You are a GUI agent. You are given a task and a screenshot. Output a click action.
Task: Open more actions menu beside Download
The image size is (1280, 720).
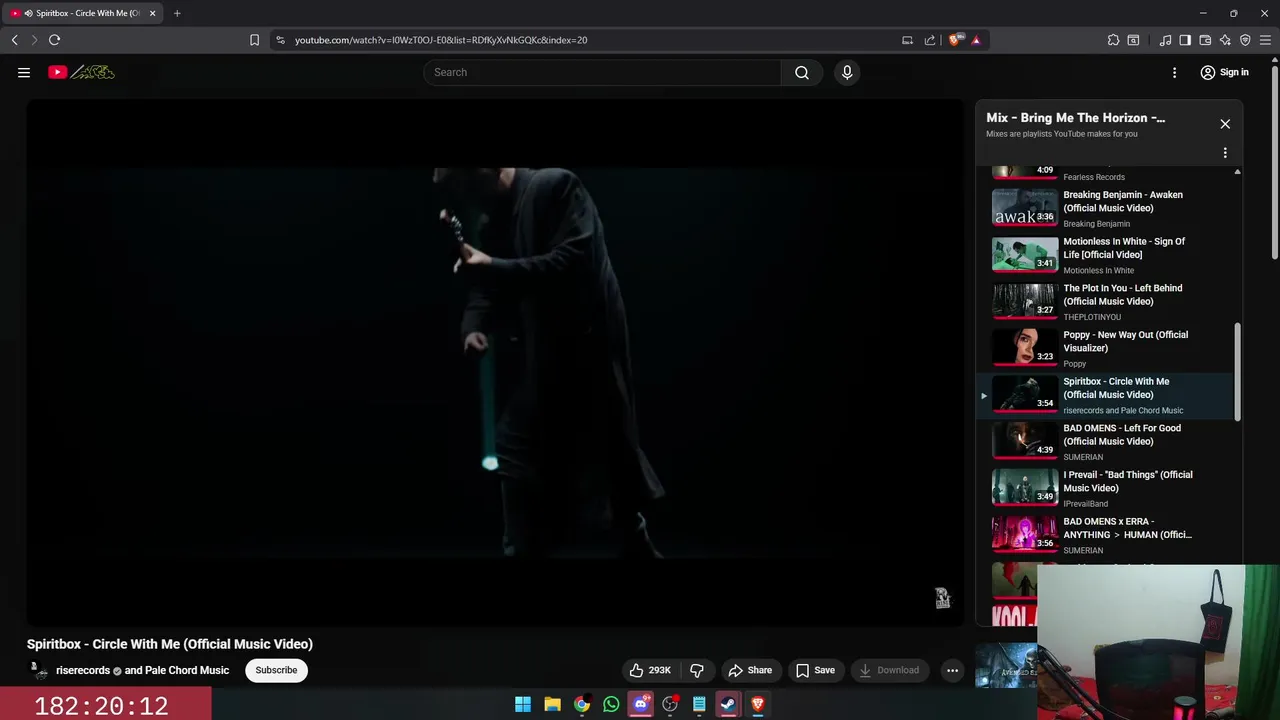pos(952,670)
